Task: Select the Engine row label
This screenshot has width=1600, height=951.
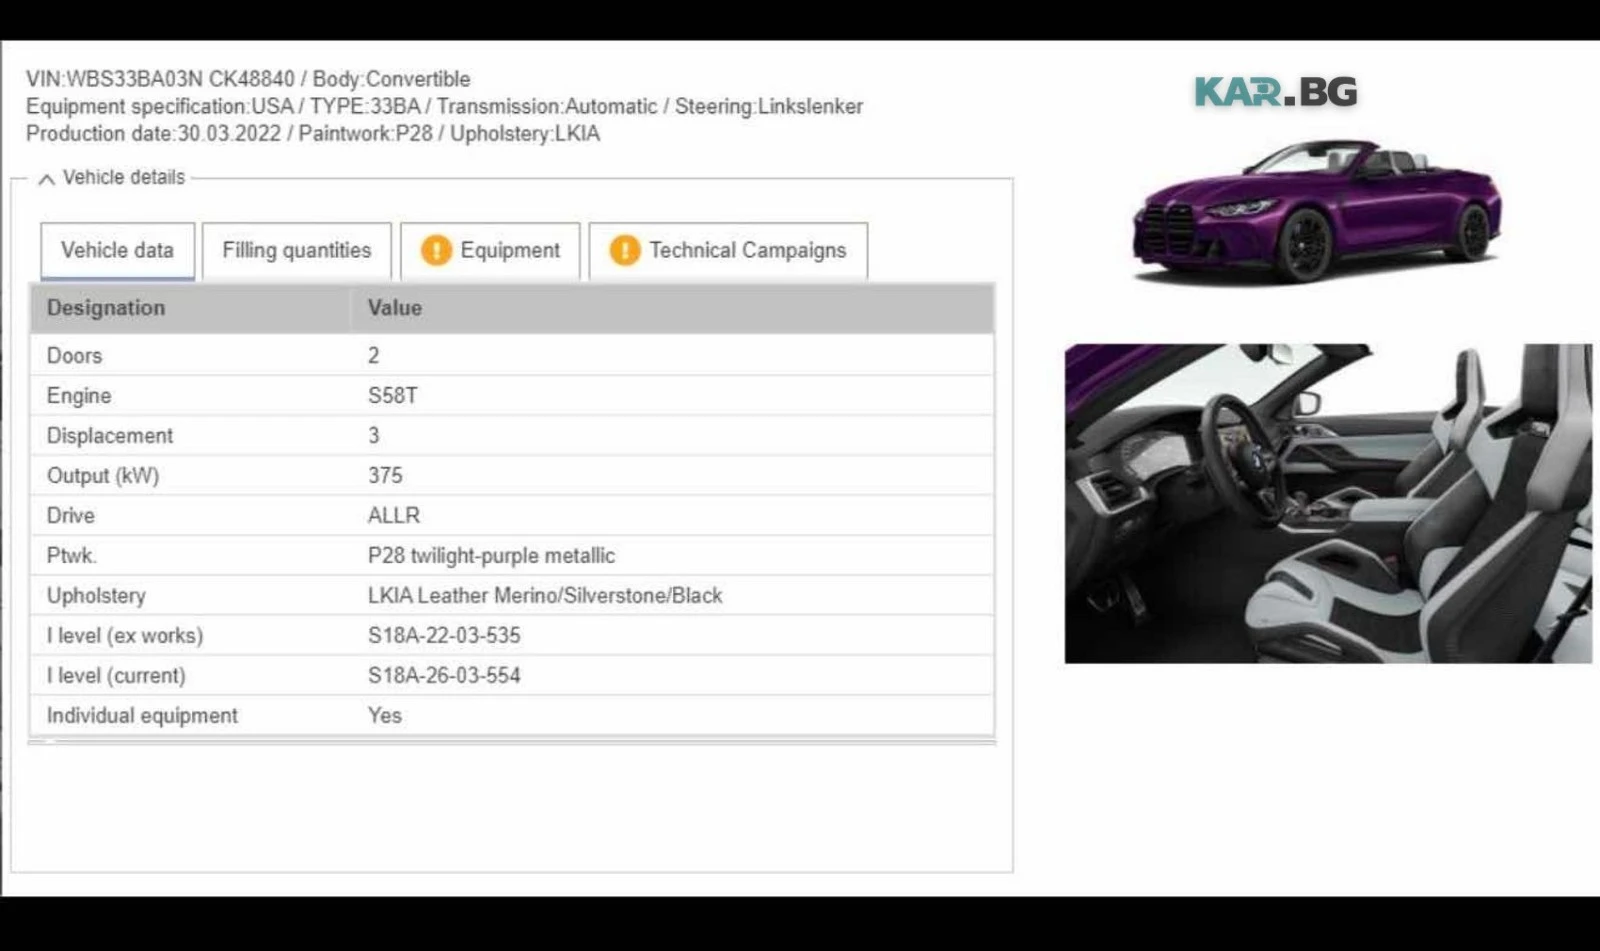Action: pos(79,396)
